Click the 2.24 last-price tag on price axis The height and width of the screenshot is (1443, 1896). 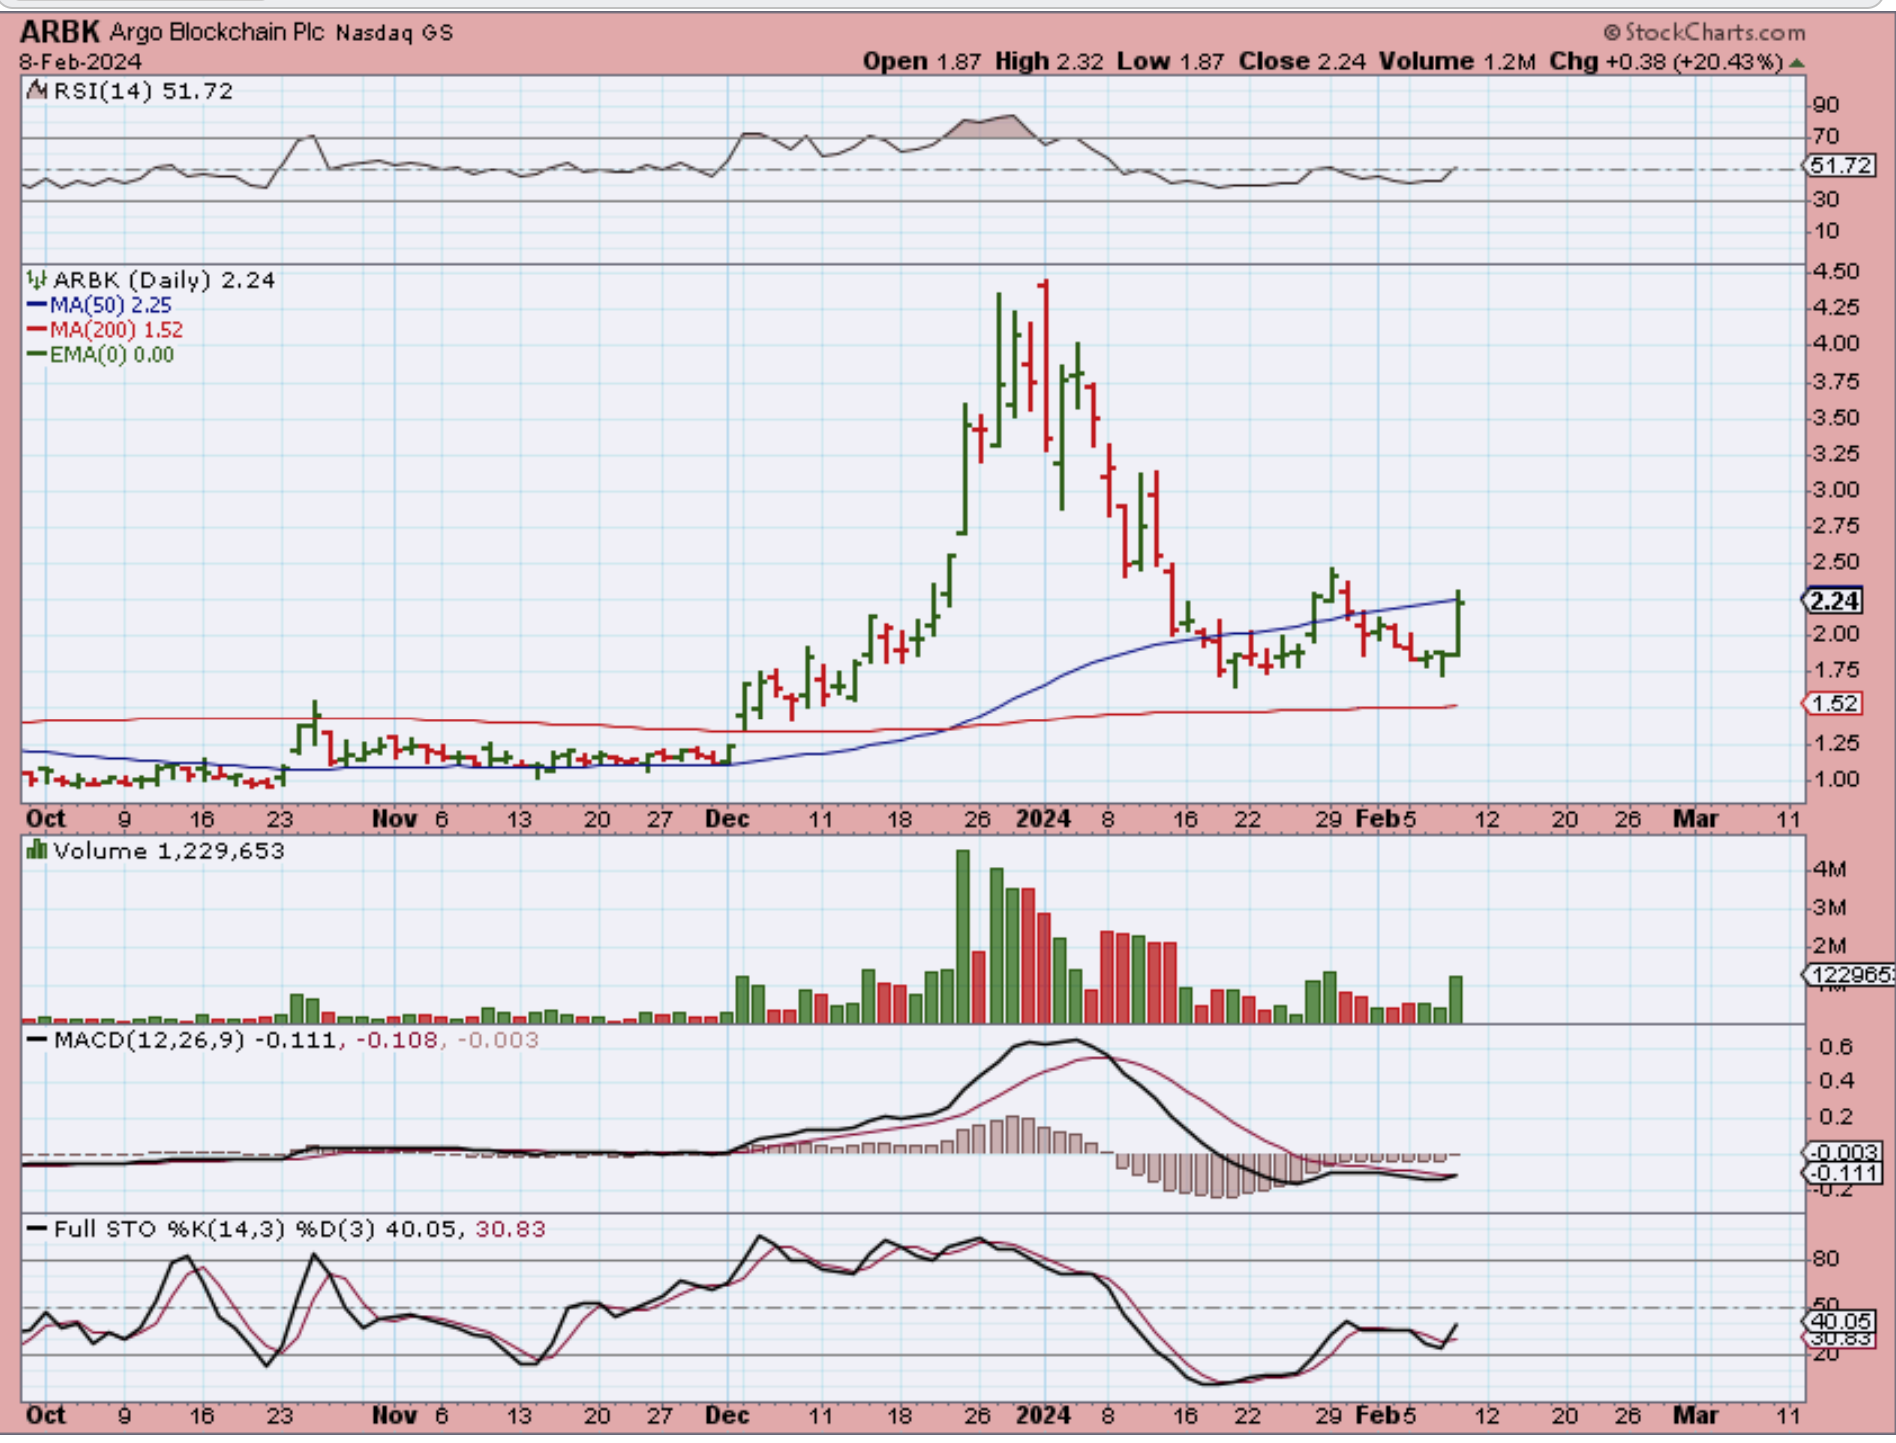point(1834,601)
